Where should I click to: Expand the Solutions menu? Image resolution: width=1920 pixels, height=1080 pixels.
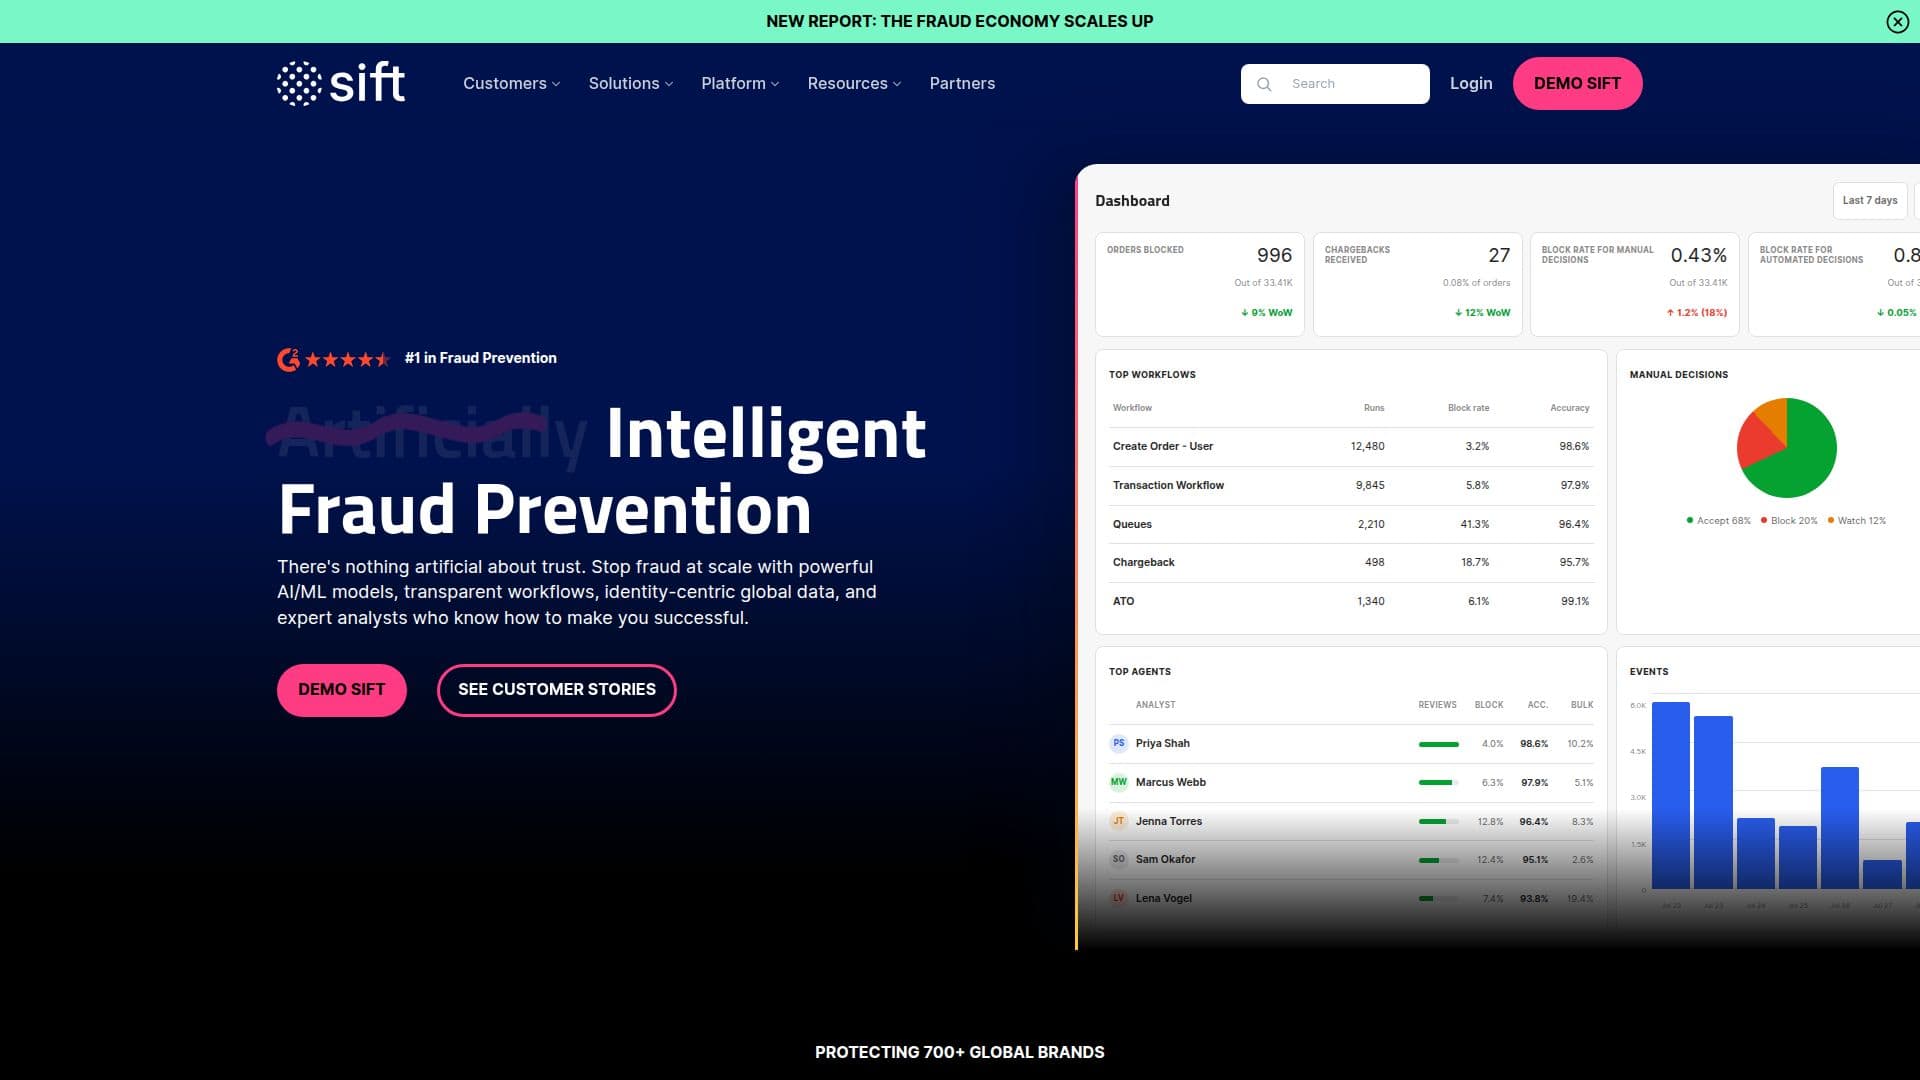(630, 83)
